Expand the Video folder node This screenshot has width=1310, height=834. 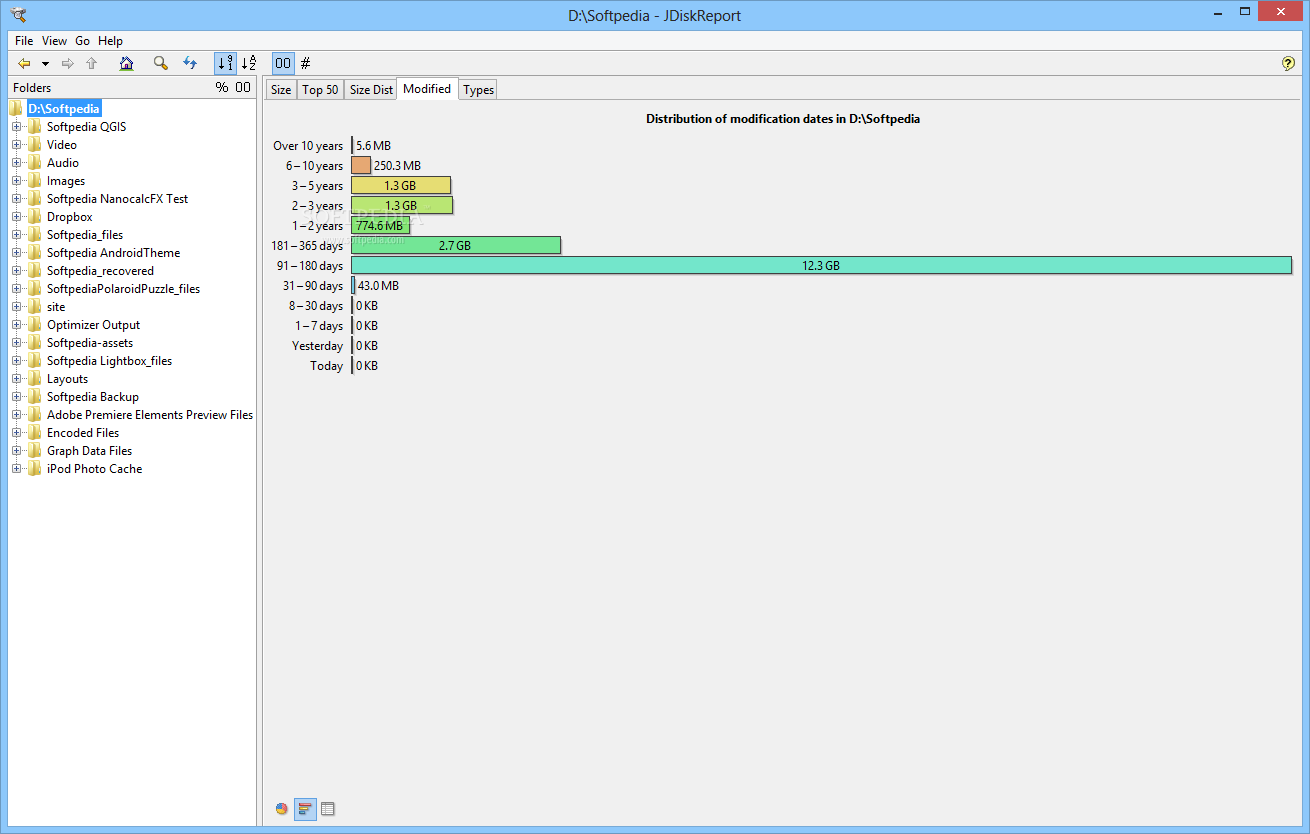16,145
